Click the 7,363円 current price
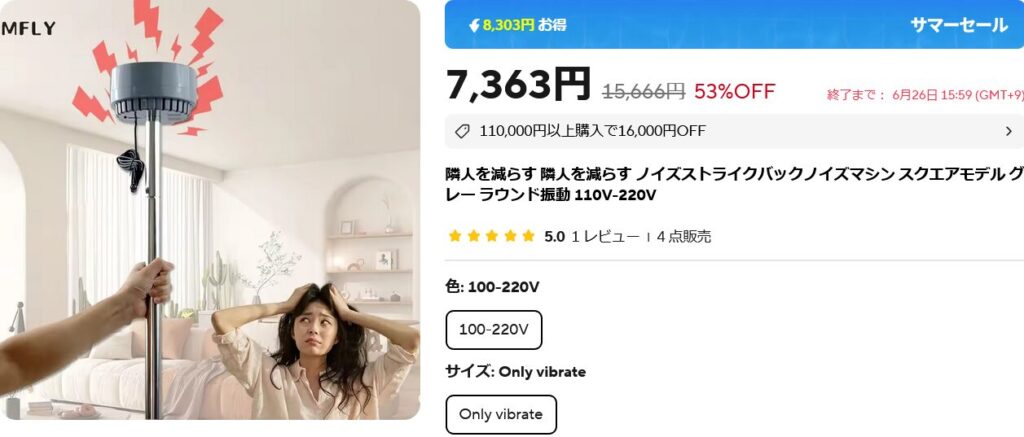 point(519,85)
